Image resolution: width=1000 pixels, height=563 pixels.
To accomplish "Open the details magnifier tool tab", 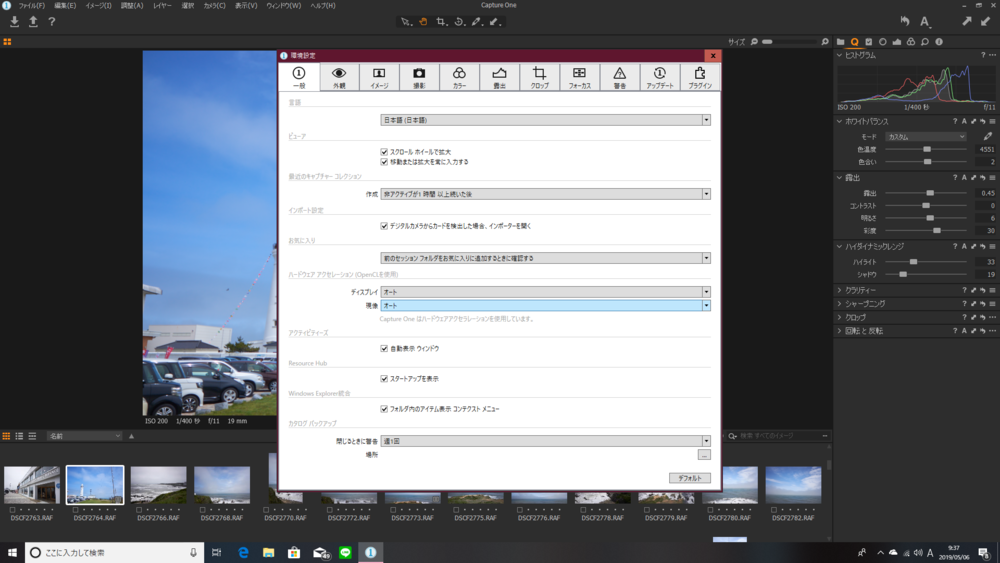I will click(x=925, y=41).
